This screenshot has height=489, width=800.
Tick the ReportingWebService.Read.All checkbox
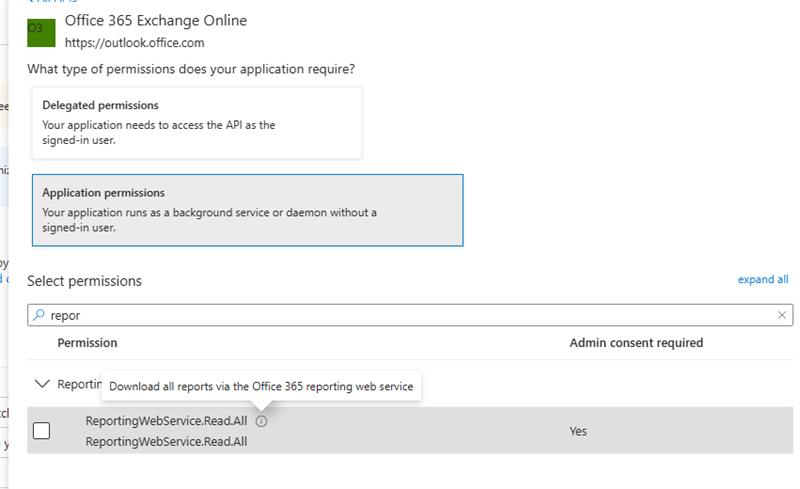click(42, 431)
